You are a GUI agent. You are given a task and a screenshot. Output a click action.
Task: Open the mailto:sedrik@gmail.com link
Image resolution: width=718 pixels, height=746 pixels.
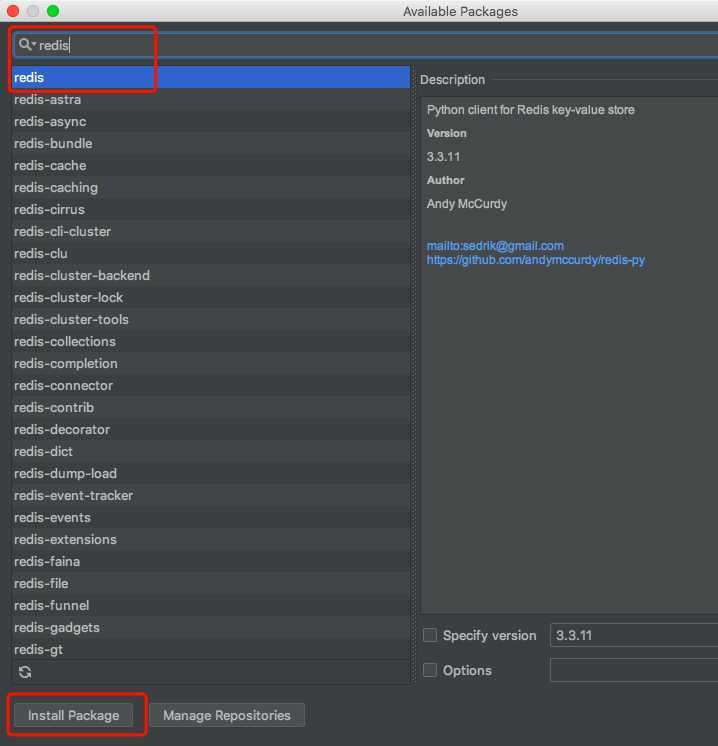[495, 246]
